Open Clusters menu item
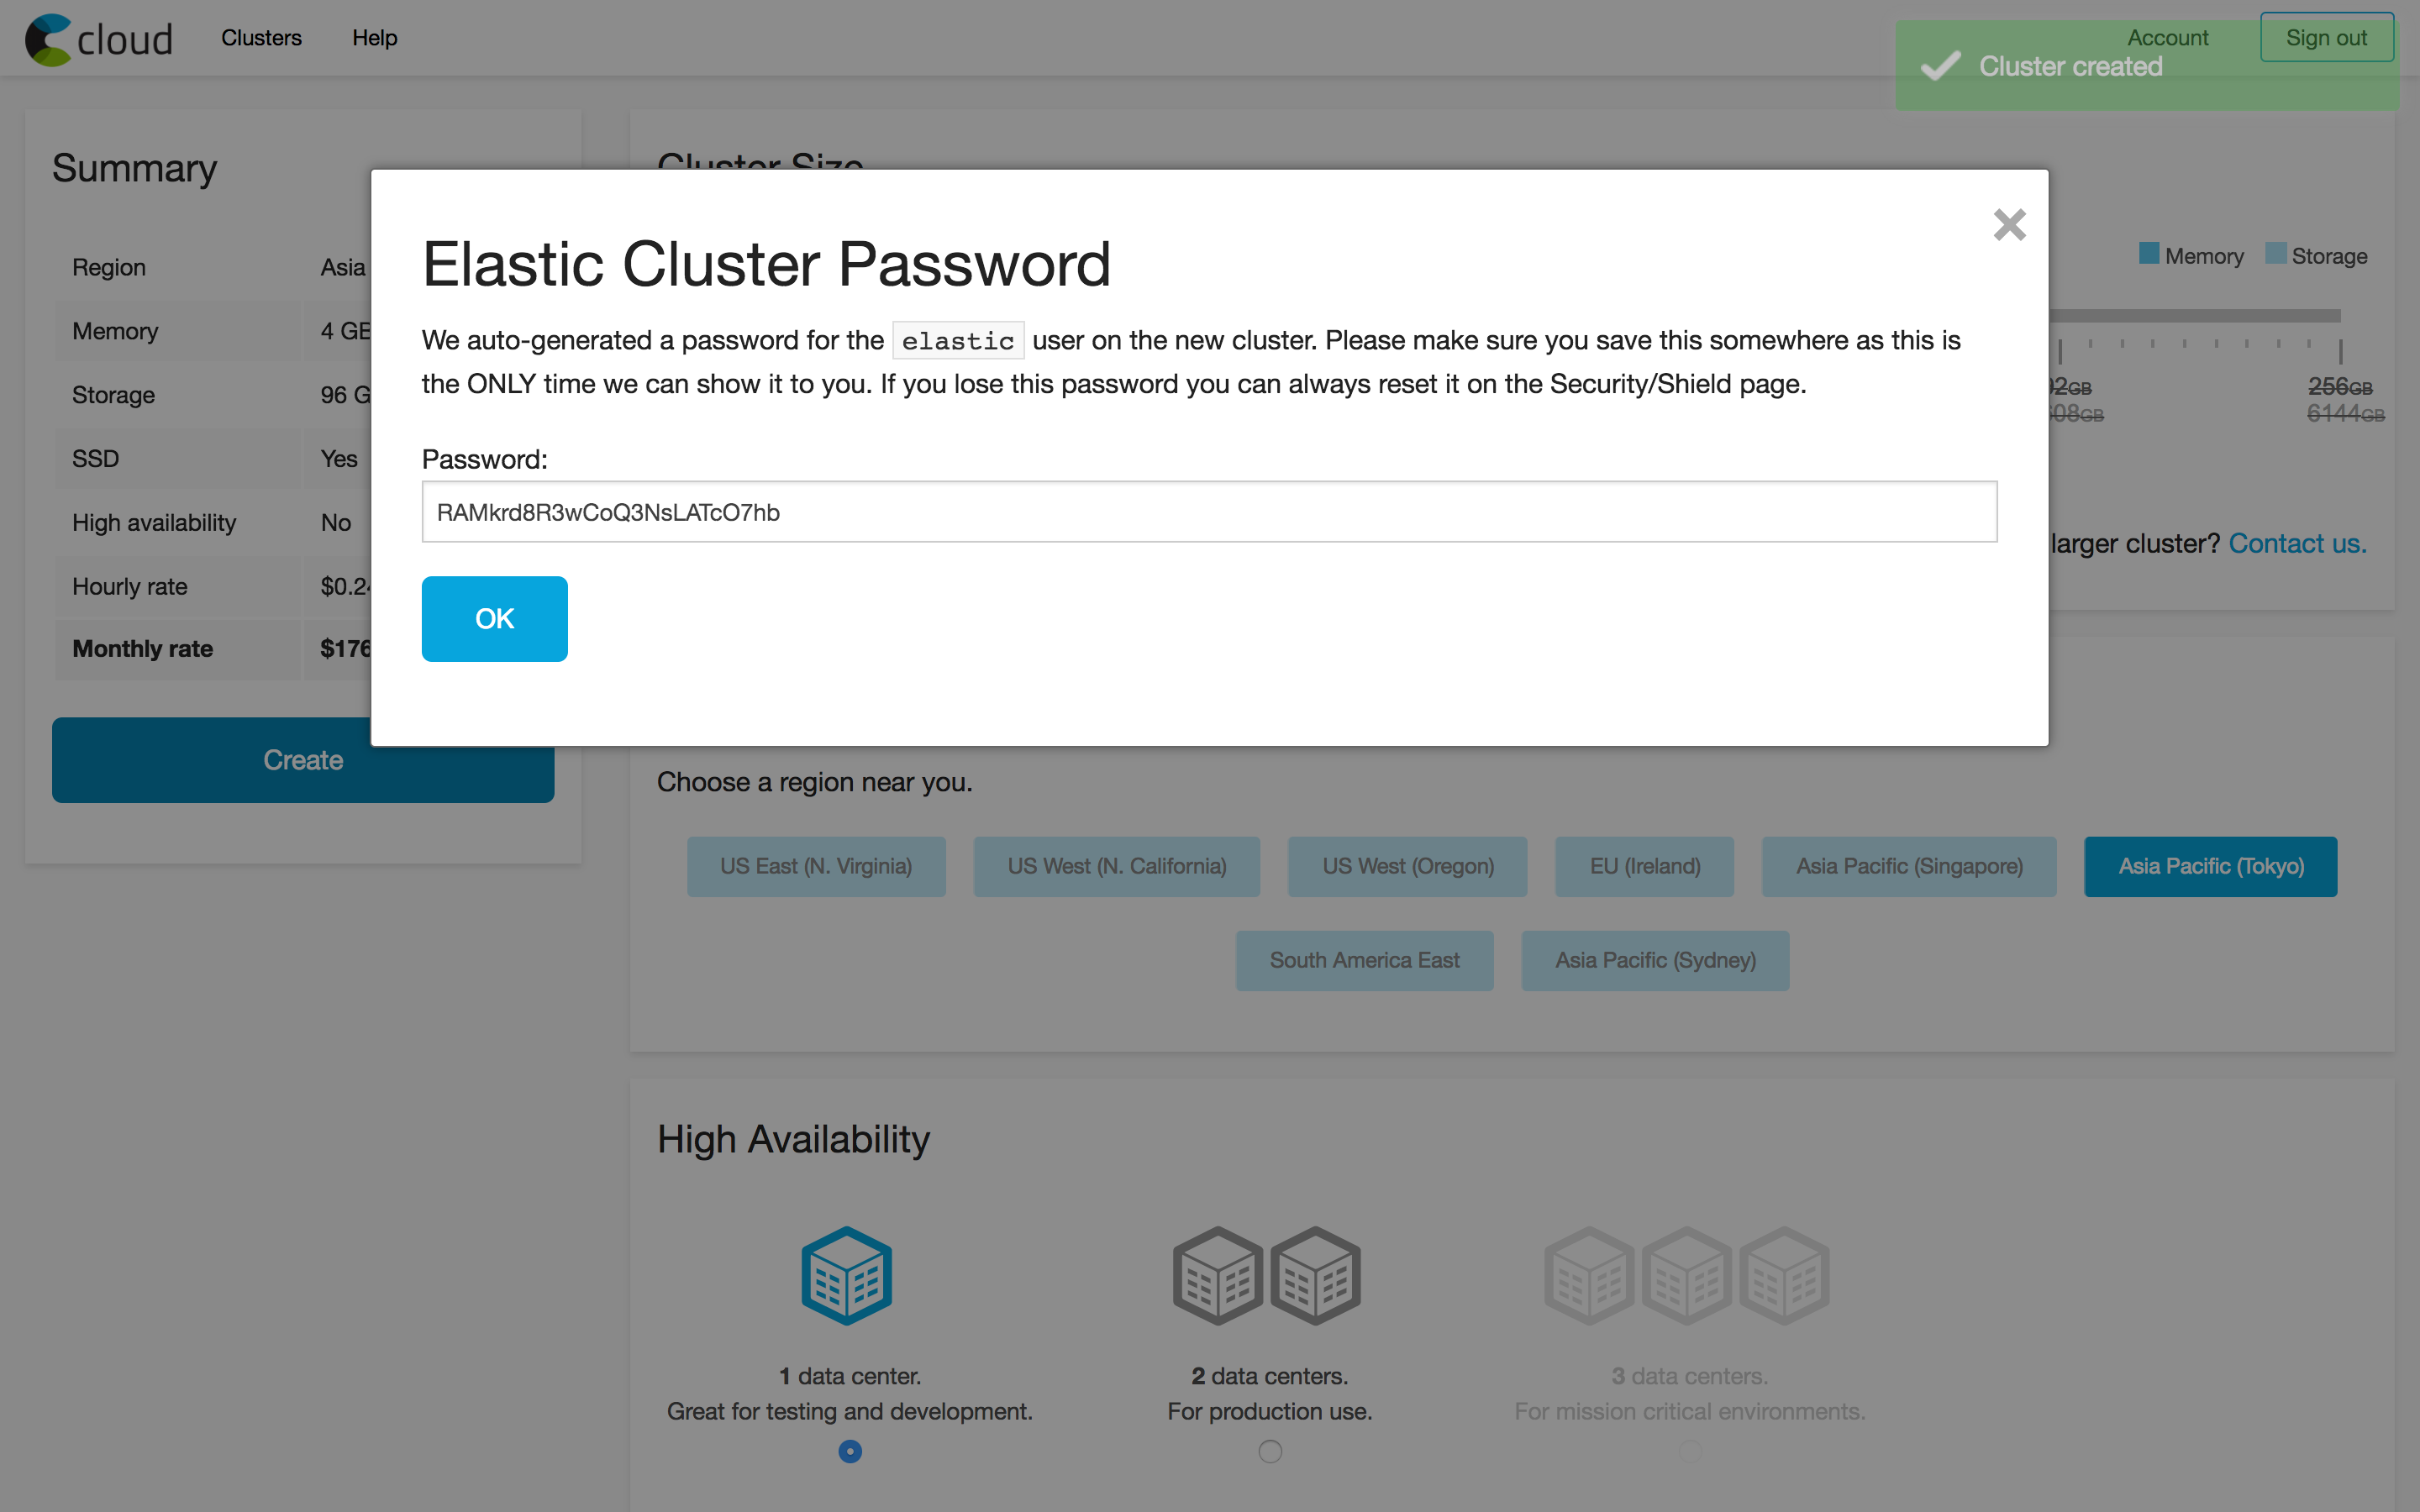Viewport: 2420px width, 1512px height. [263, 37]
